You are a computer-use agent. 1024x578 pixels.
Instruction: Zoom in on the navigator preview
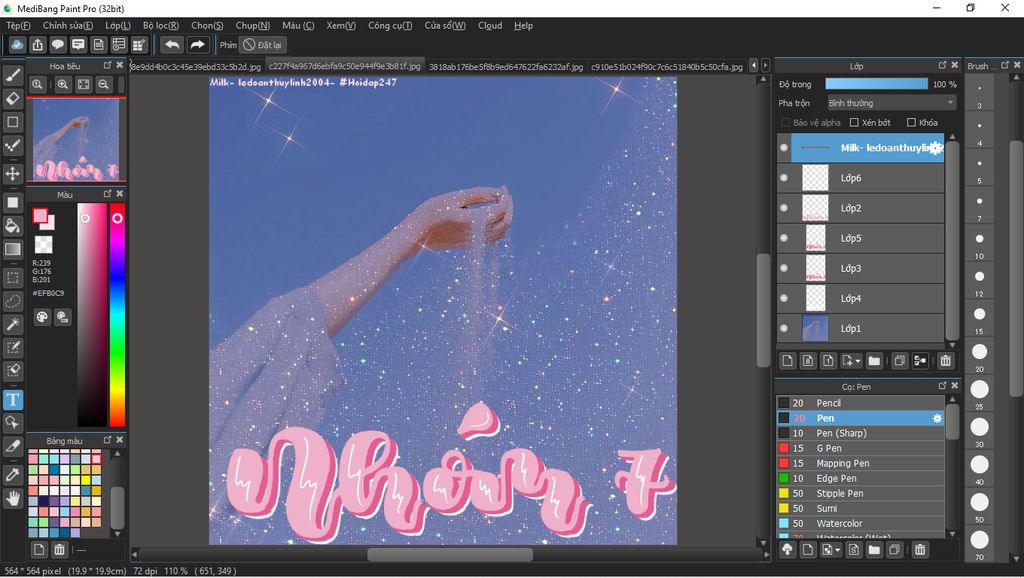[63, 84]
